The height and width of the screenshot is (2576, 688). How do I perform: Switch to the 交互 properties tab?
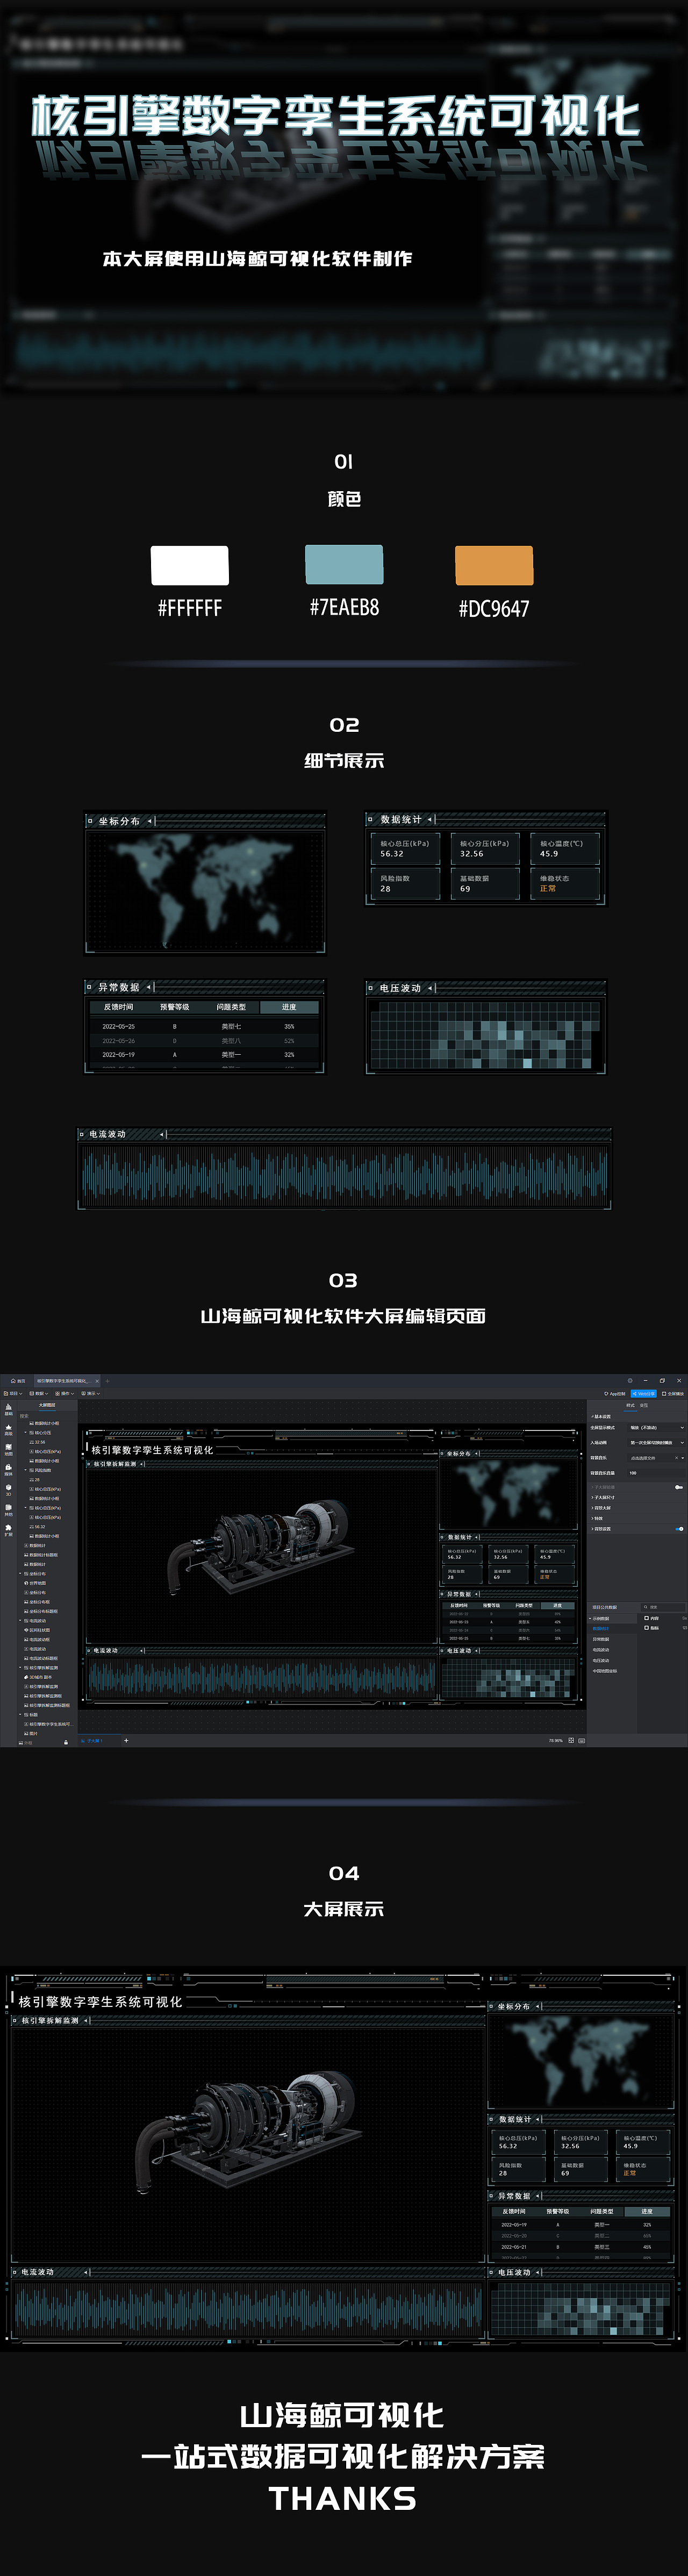coord(644,1405)
